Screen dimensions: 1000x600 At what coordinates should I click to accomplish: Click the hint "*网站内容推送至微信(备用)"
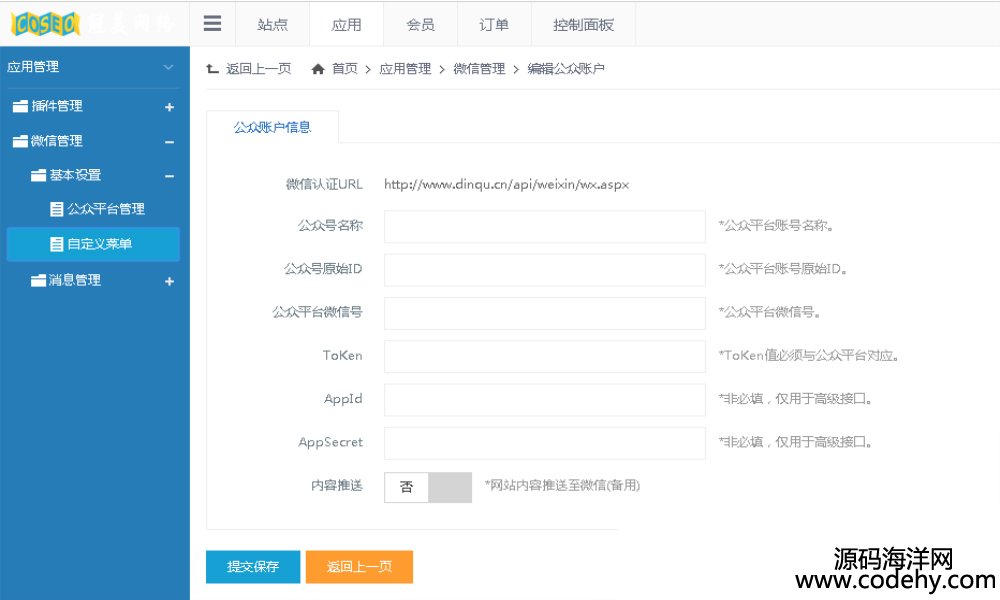(562, 485)
